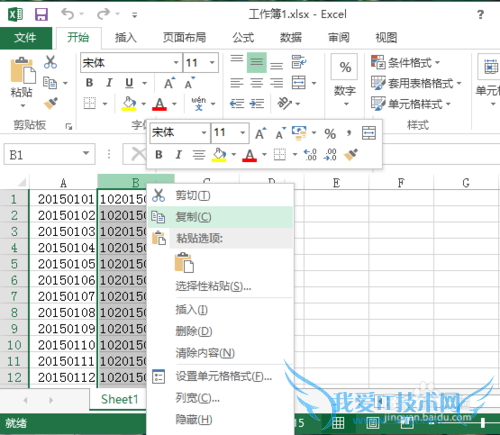Viewport: 500px width, 435px height.
Task: Toggle Bold in the ribbon
Action: 89,83
